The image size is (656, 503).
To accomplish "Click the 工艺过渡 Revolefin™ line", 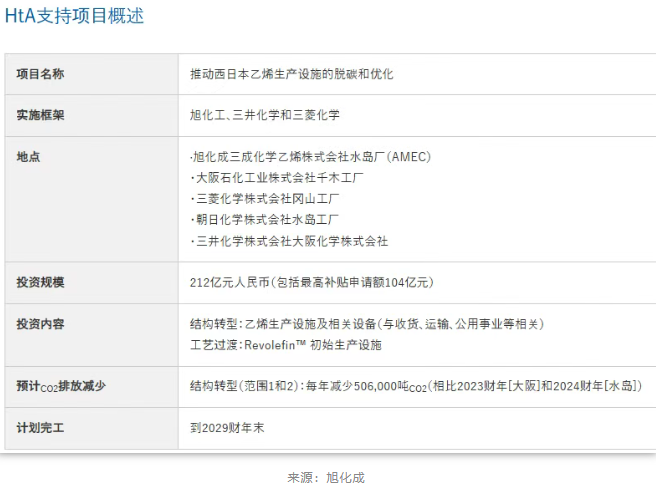I will pyautogui.click(x=285, y=345).
